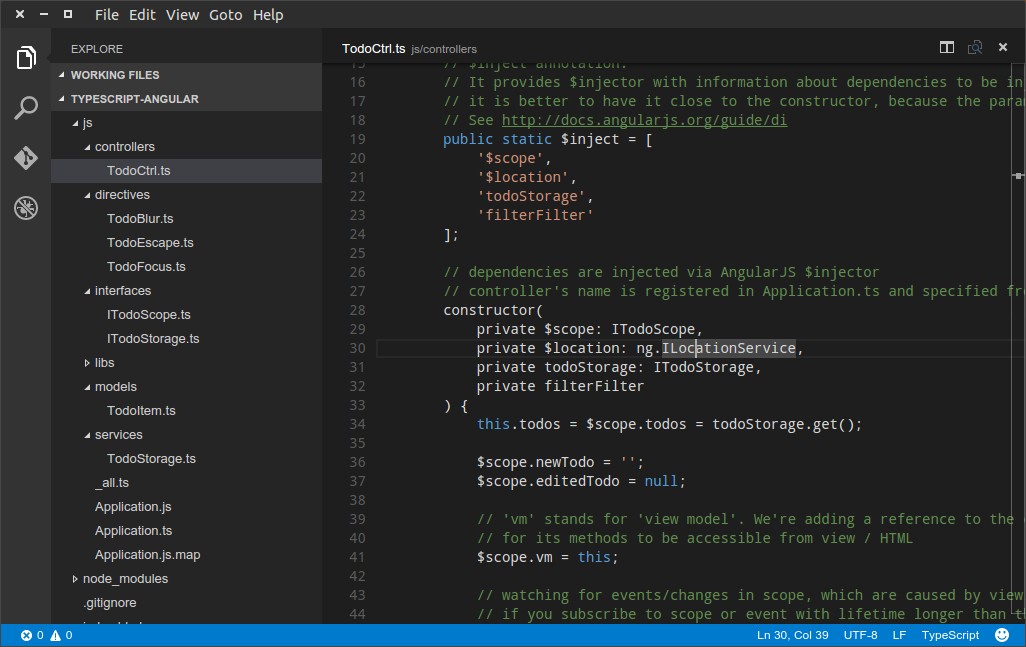
Task: Click the warning count icon in status bar
Action: pos(56,635)
